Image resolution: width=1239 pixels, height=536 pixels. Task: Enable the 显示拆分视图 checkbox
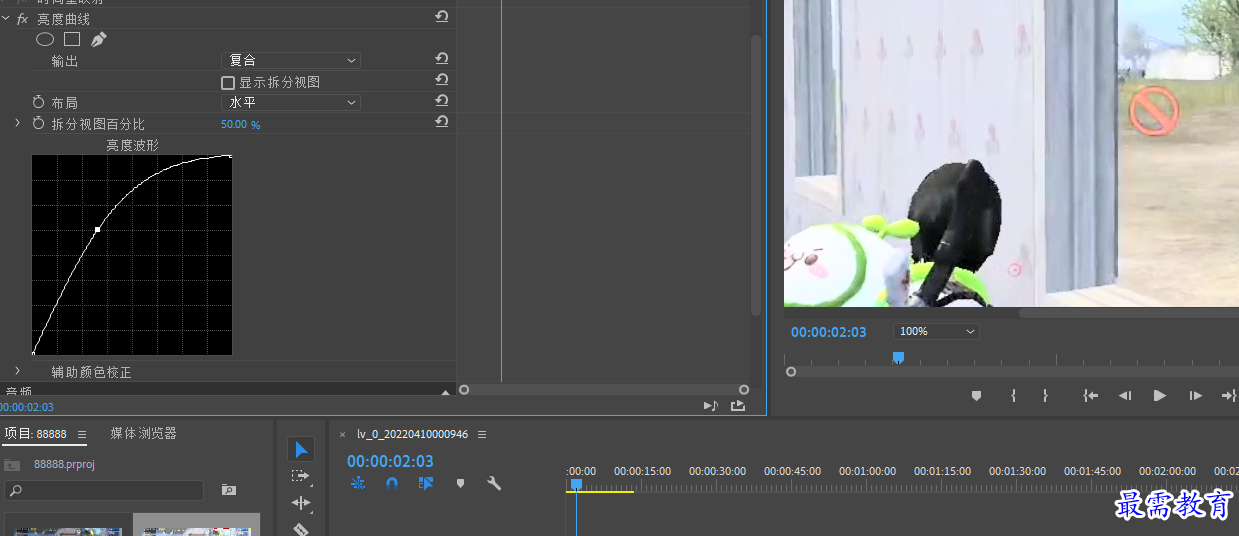click(228, 82)
